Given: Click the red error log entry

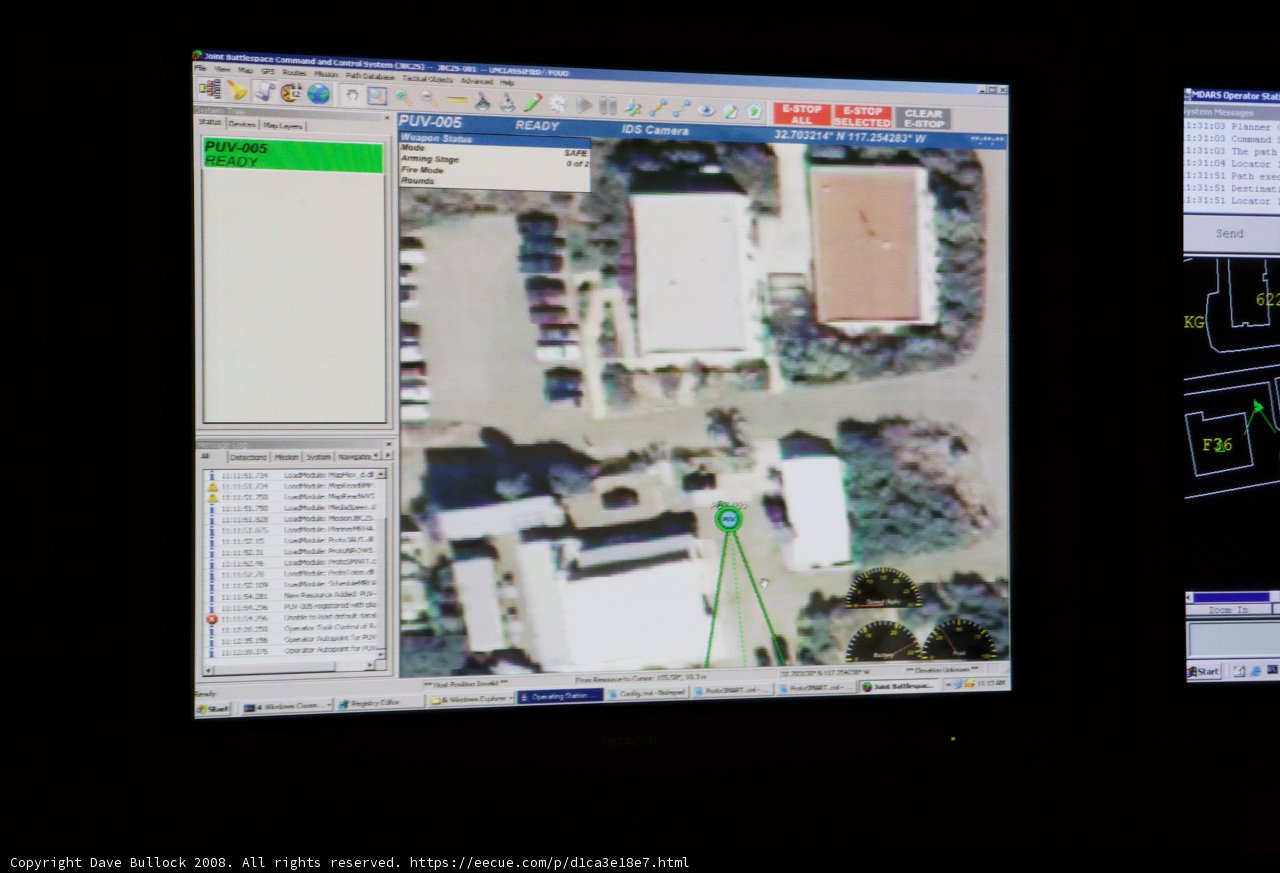Looking at the screenshot, I should pos(290,619).
